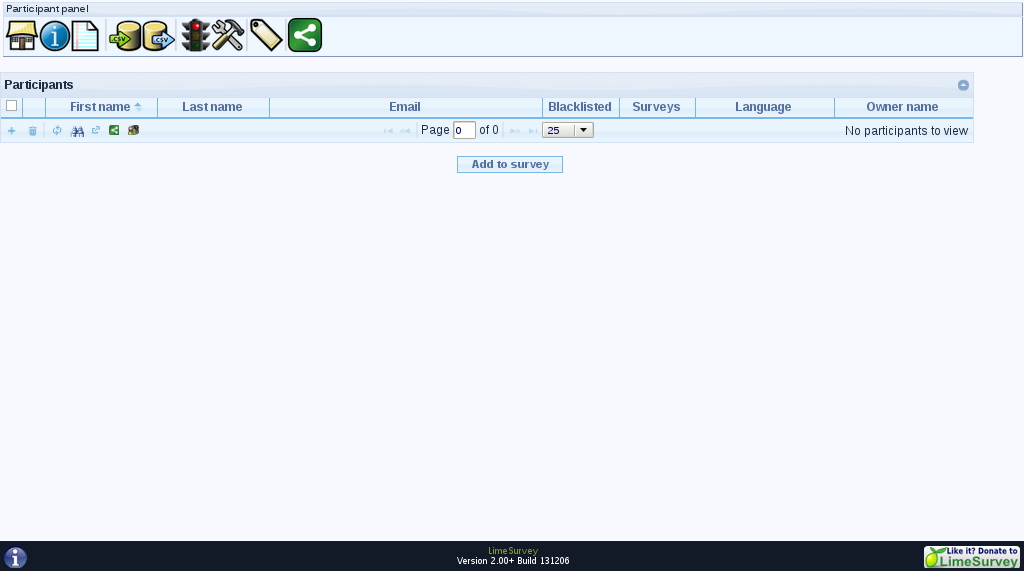Open attribute management tag icon
Screen dimensions: 1024x571
(x=266, y=35)
